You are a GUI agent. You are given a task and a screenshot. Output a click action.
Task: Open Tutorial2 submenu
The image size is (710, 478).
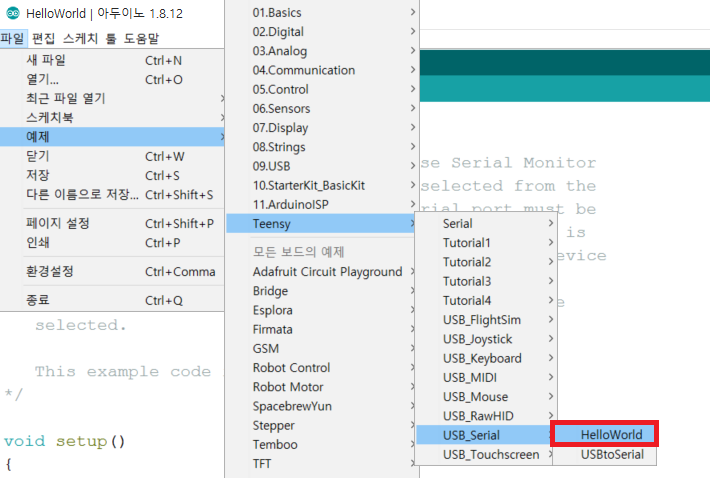click(486, 262)
